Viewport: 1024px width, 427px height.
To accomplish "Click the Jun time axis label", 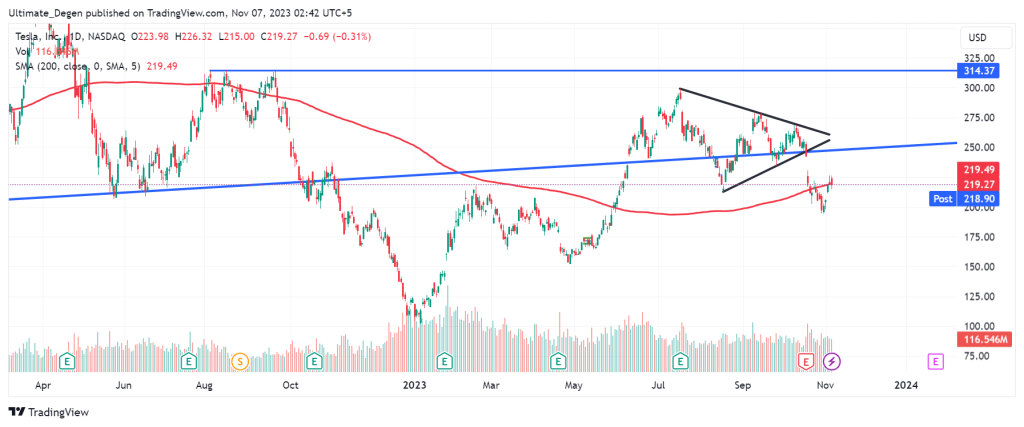I will point(123,385).
